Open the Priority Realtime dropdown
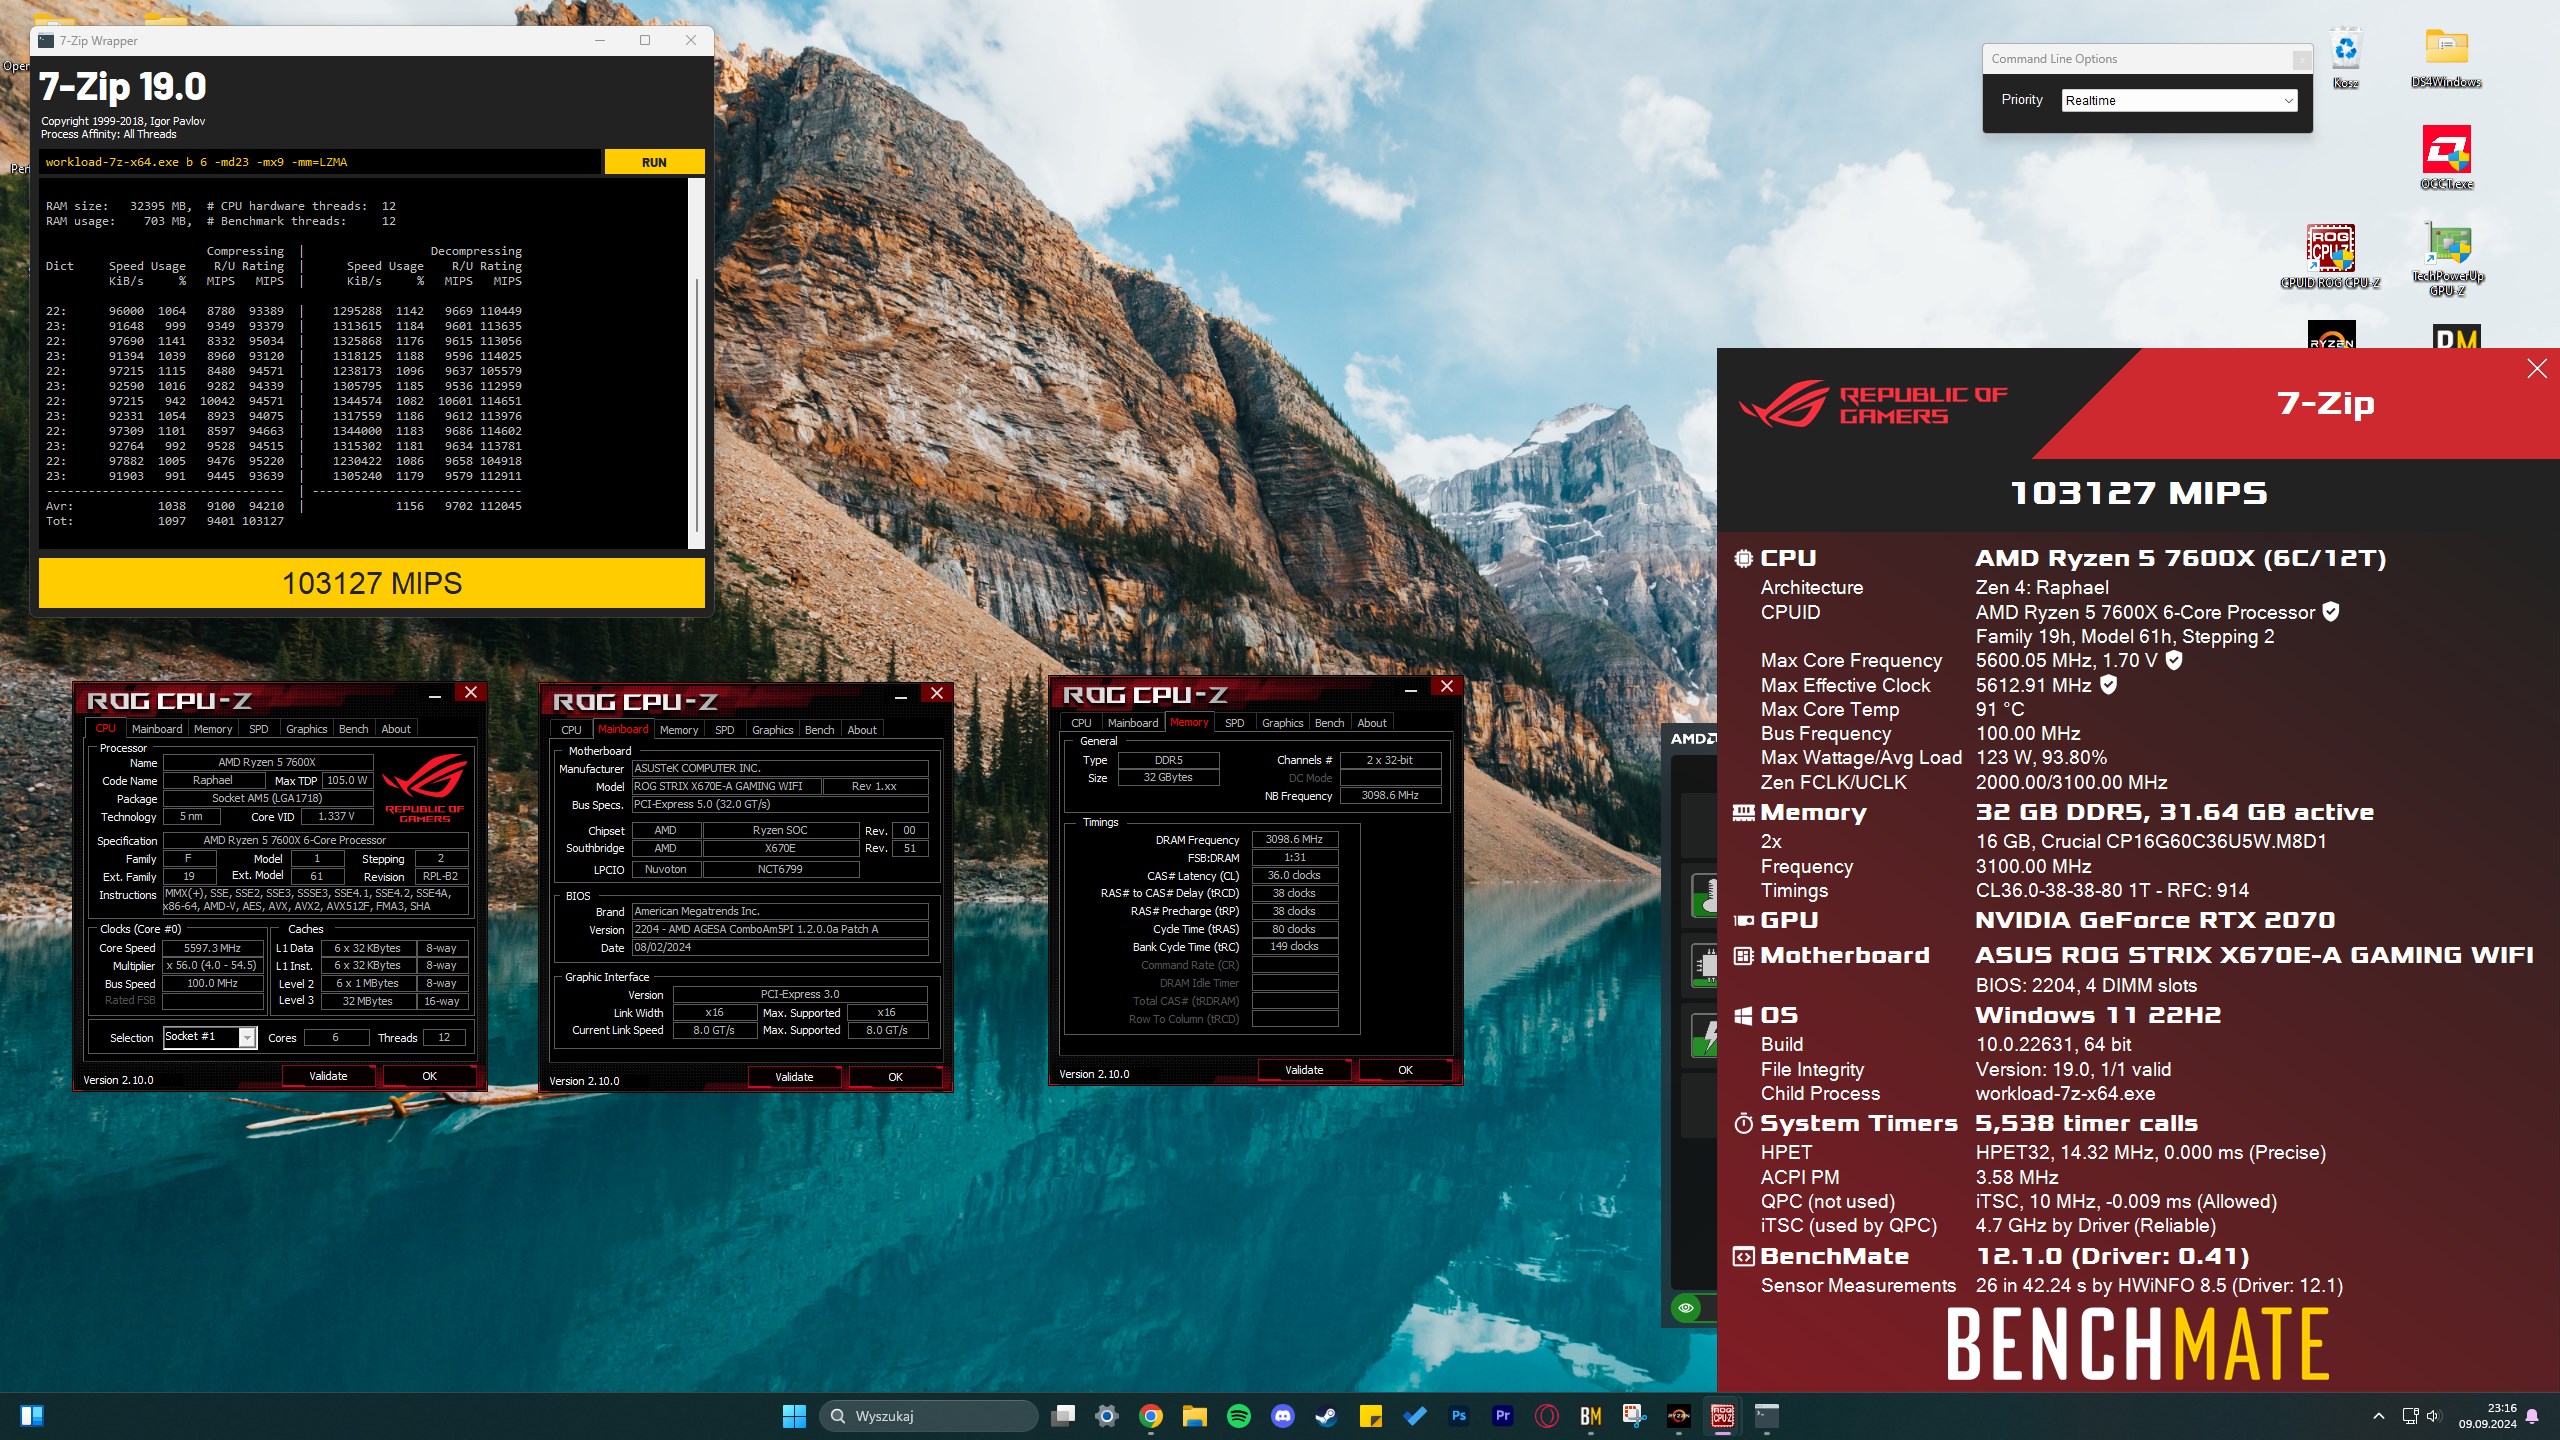Screen dimensions: 2560x1440 pos(2179,100)
